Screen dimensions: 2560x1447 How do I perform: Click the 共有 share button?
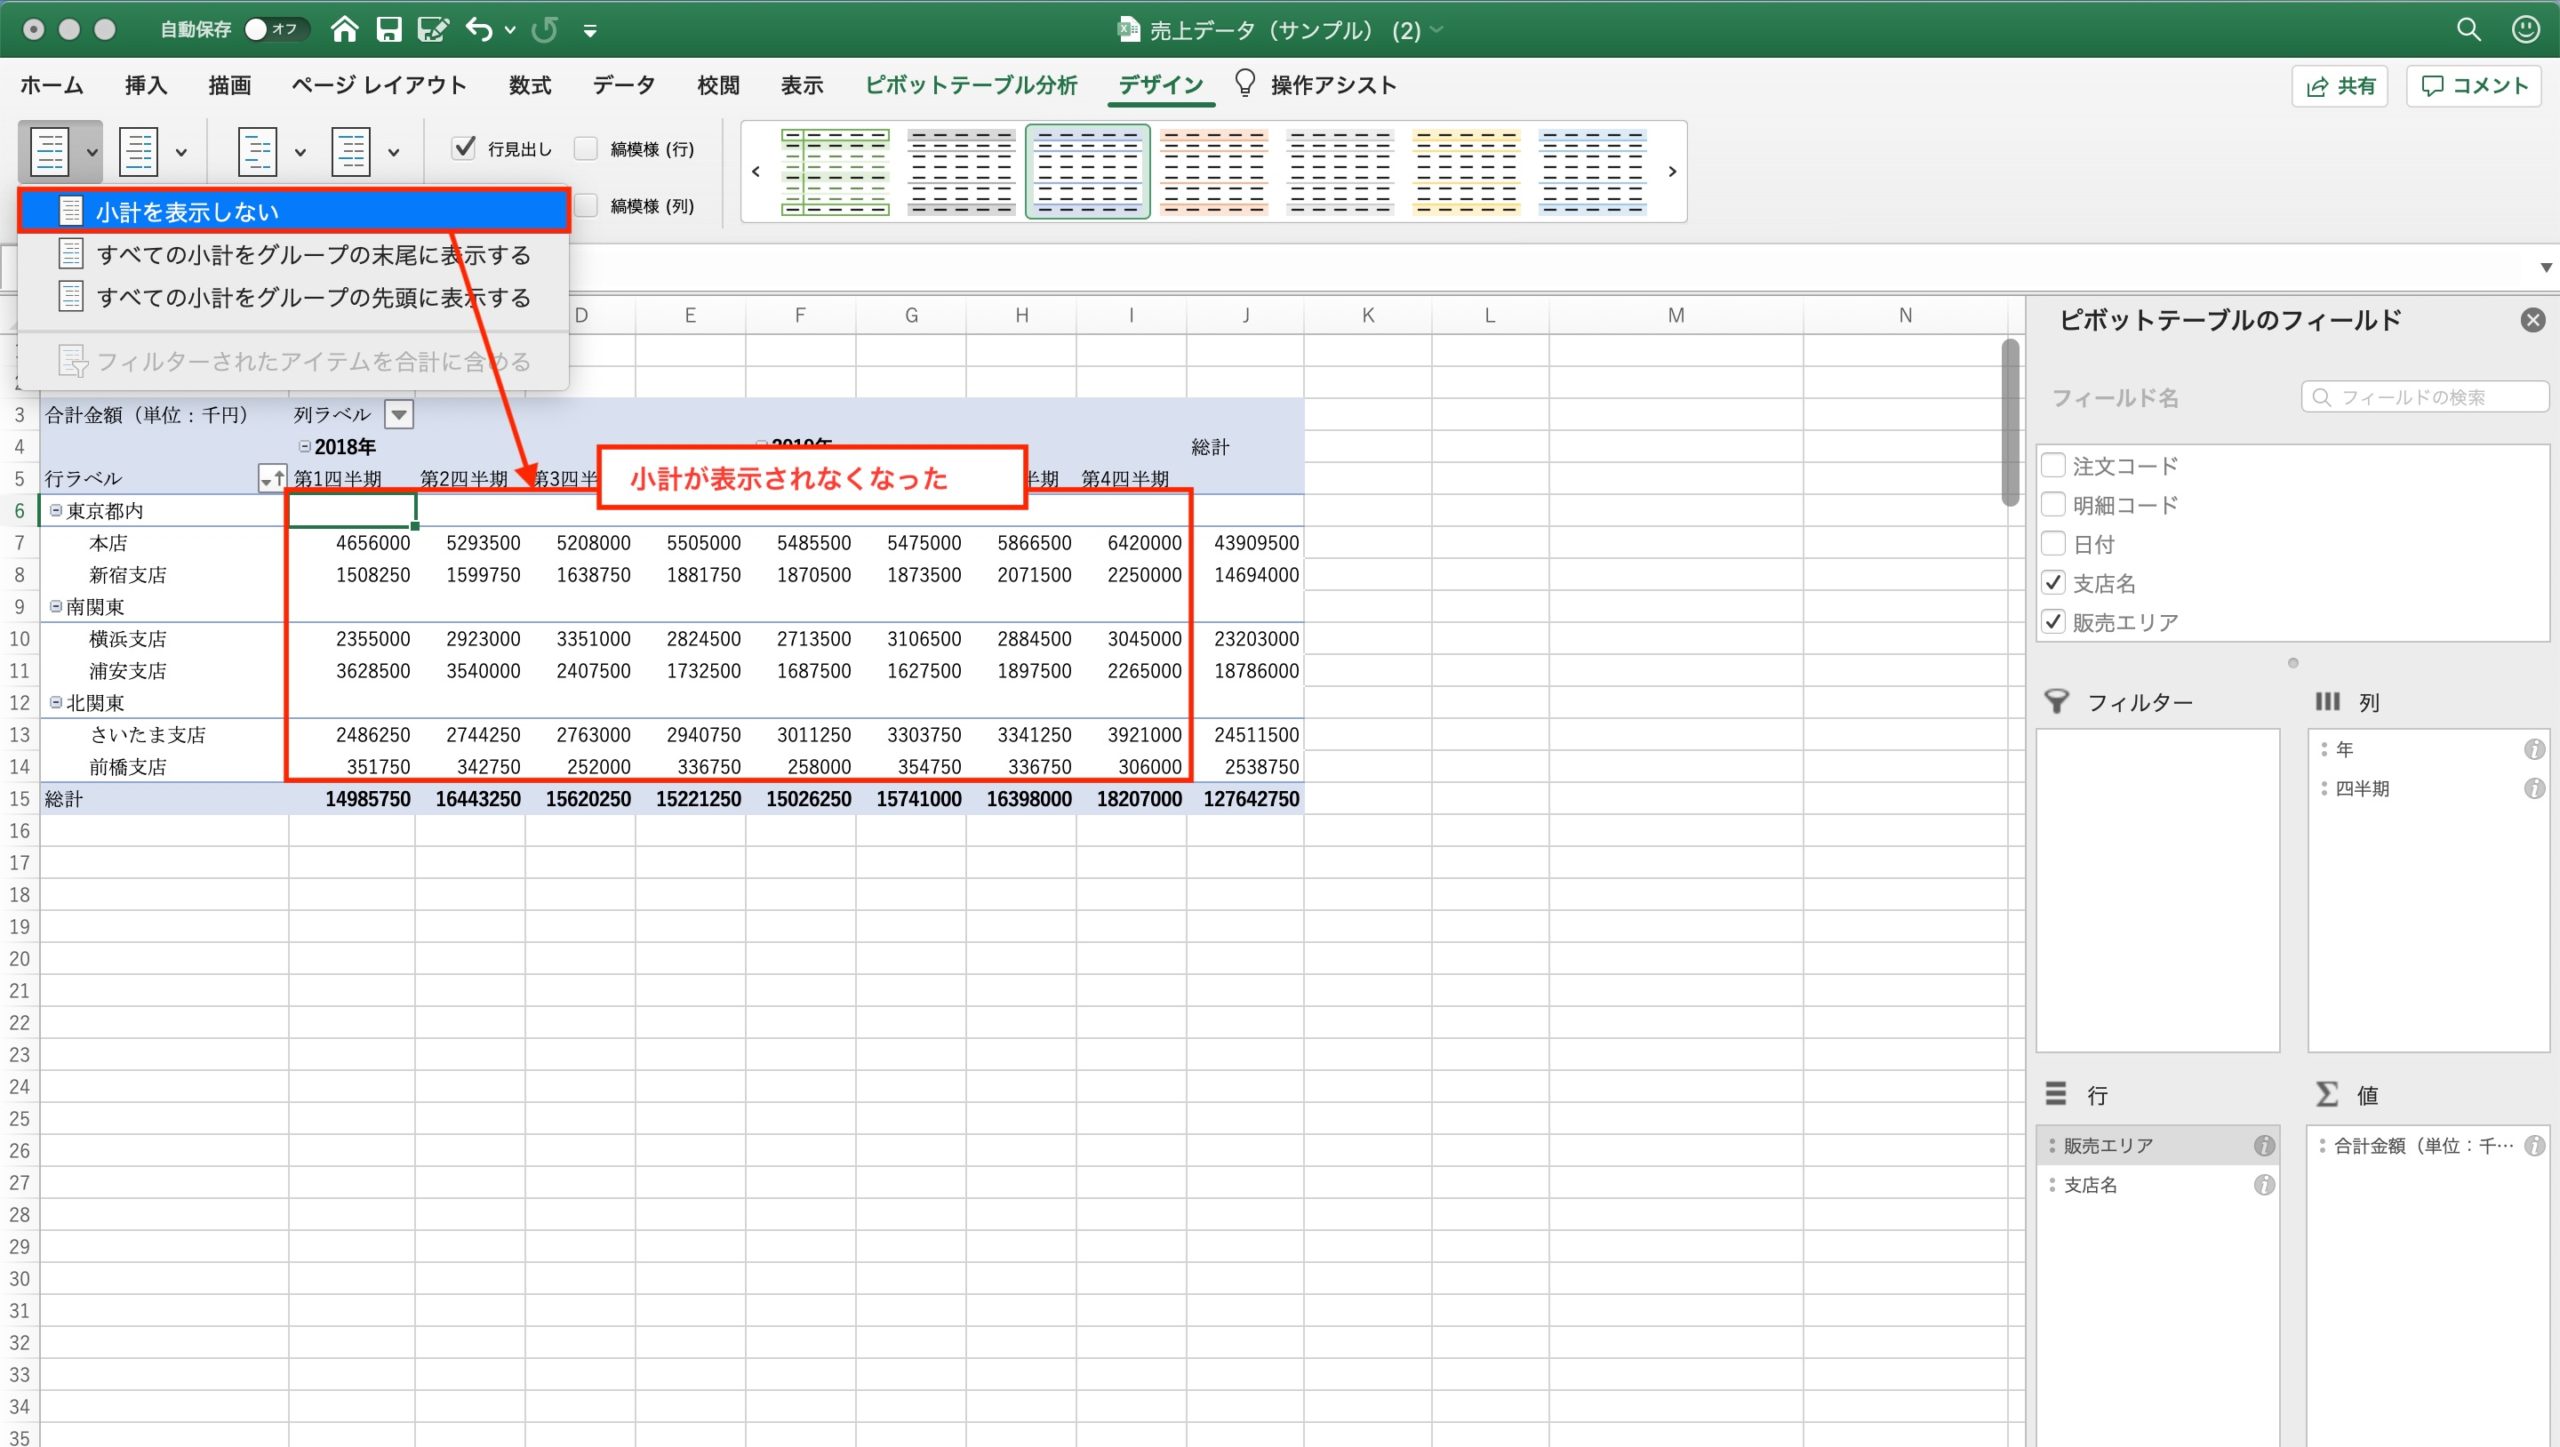(x=2340, y=86)
